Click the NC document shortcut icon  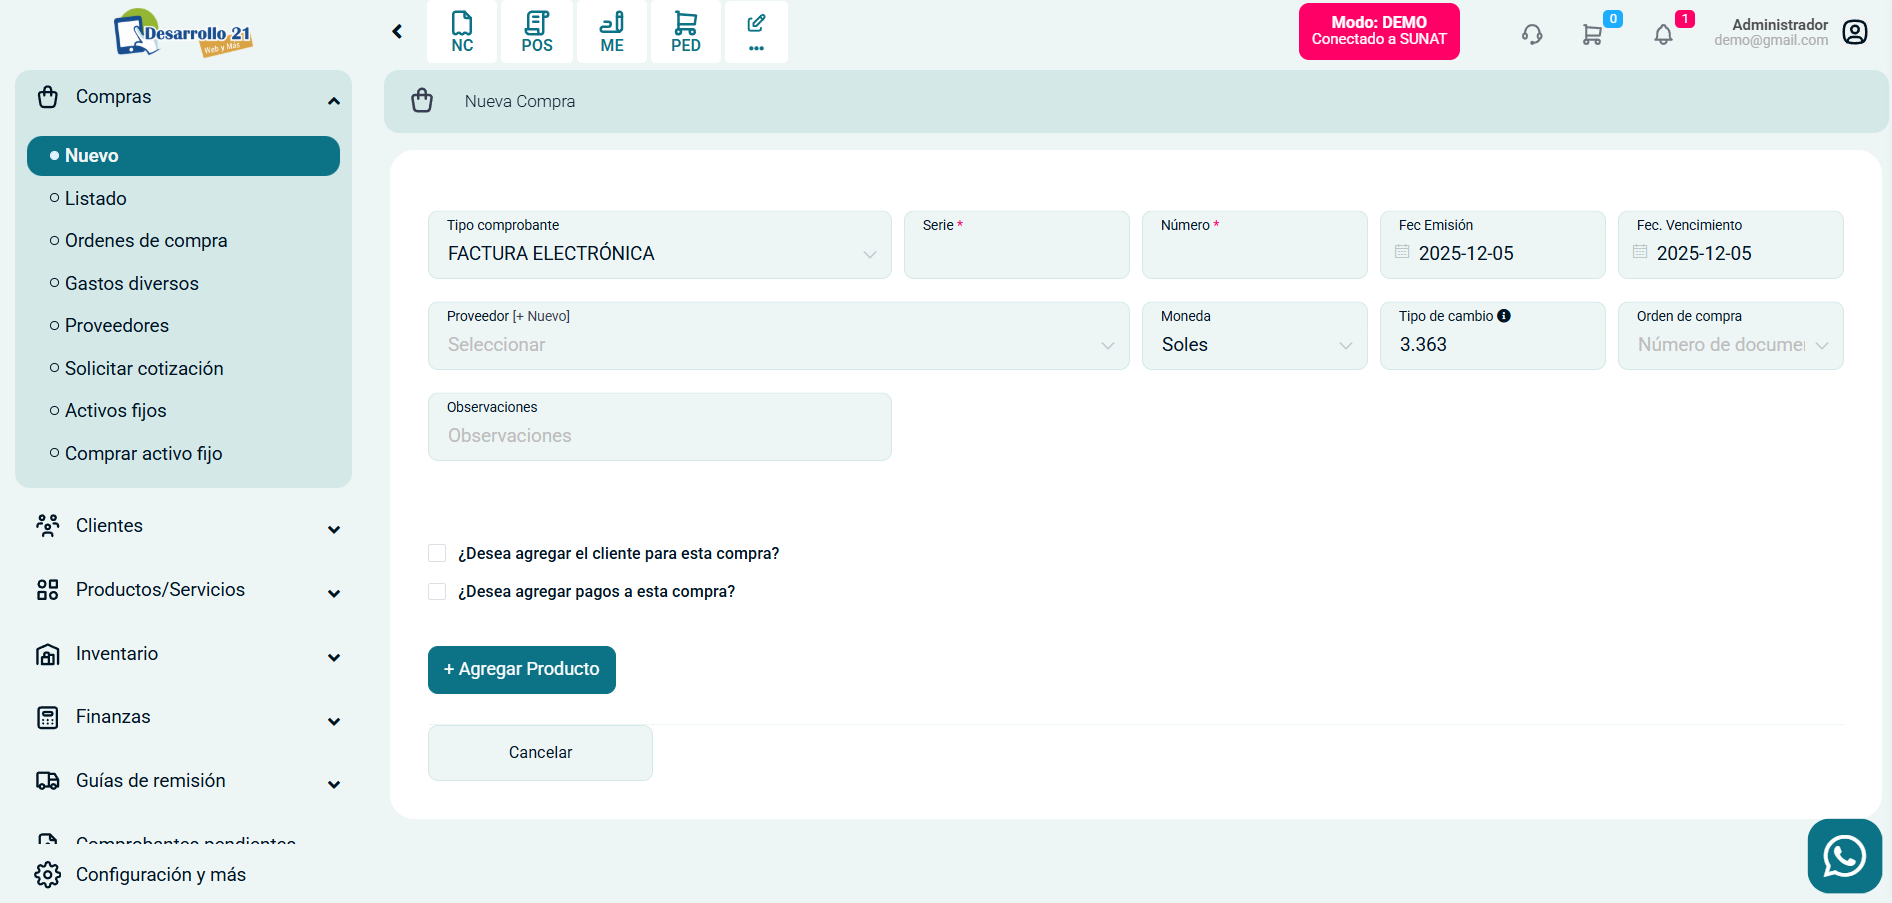coord(462,32)
